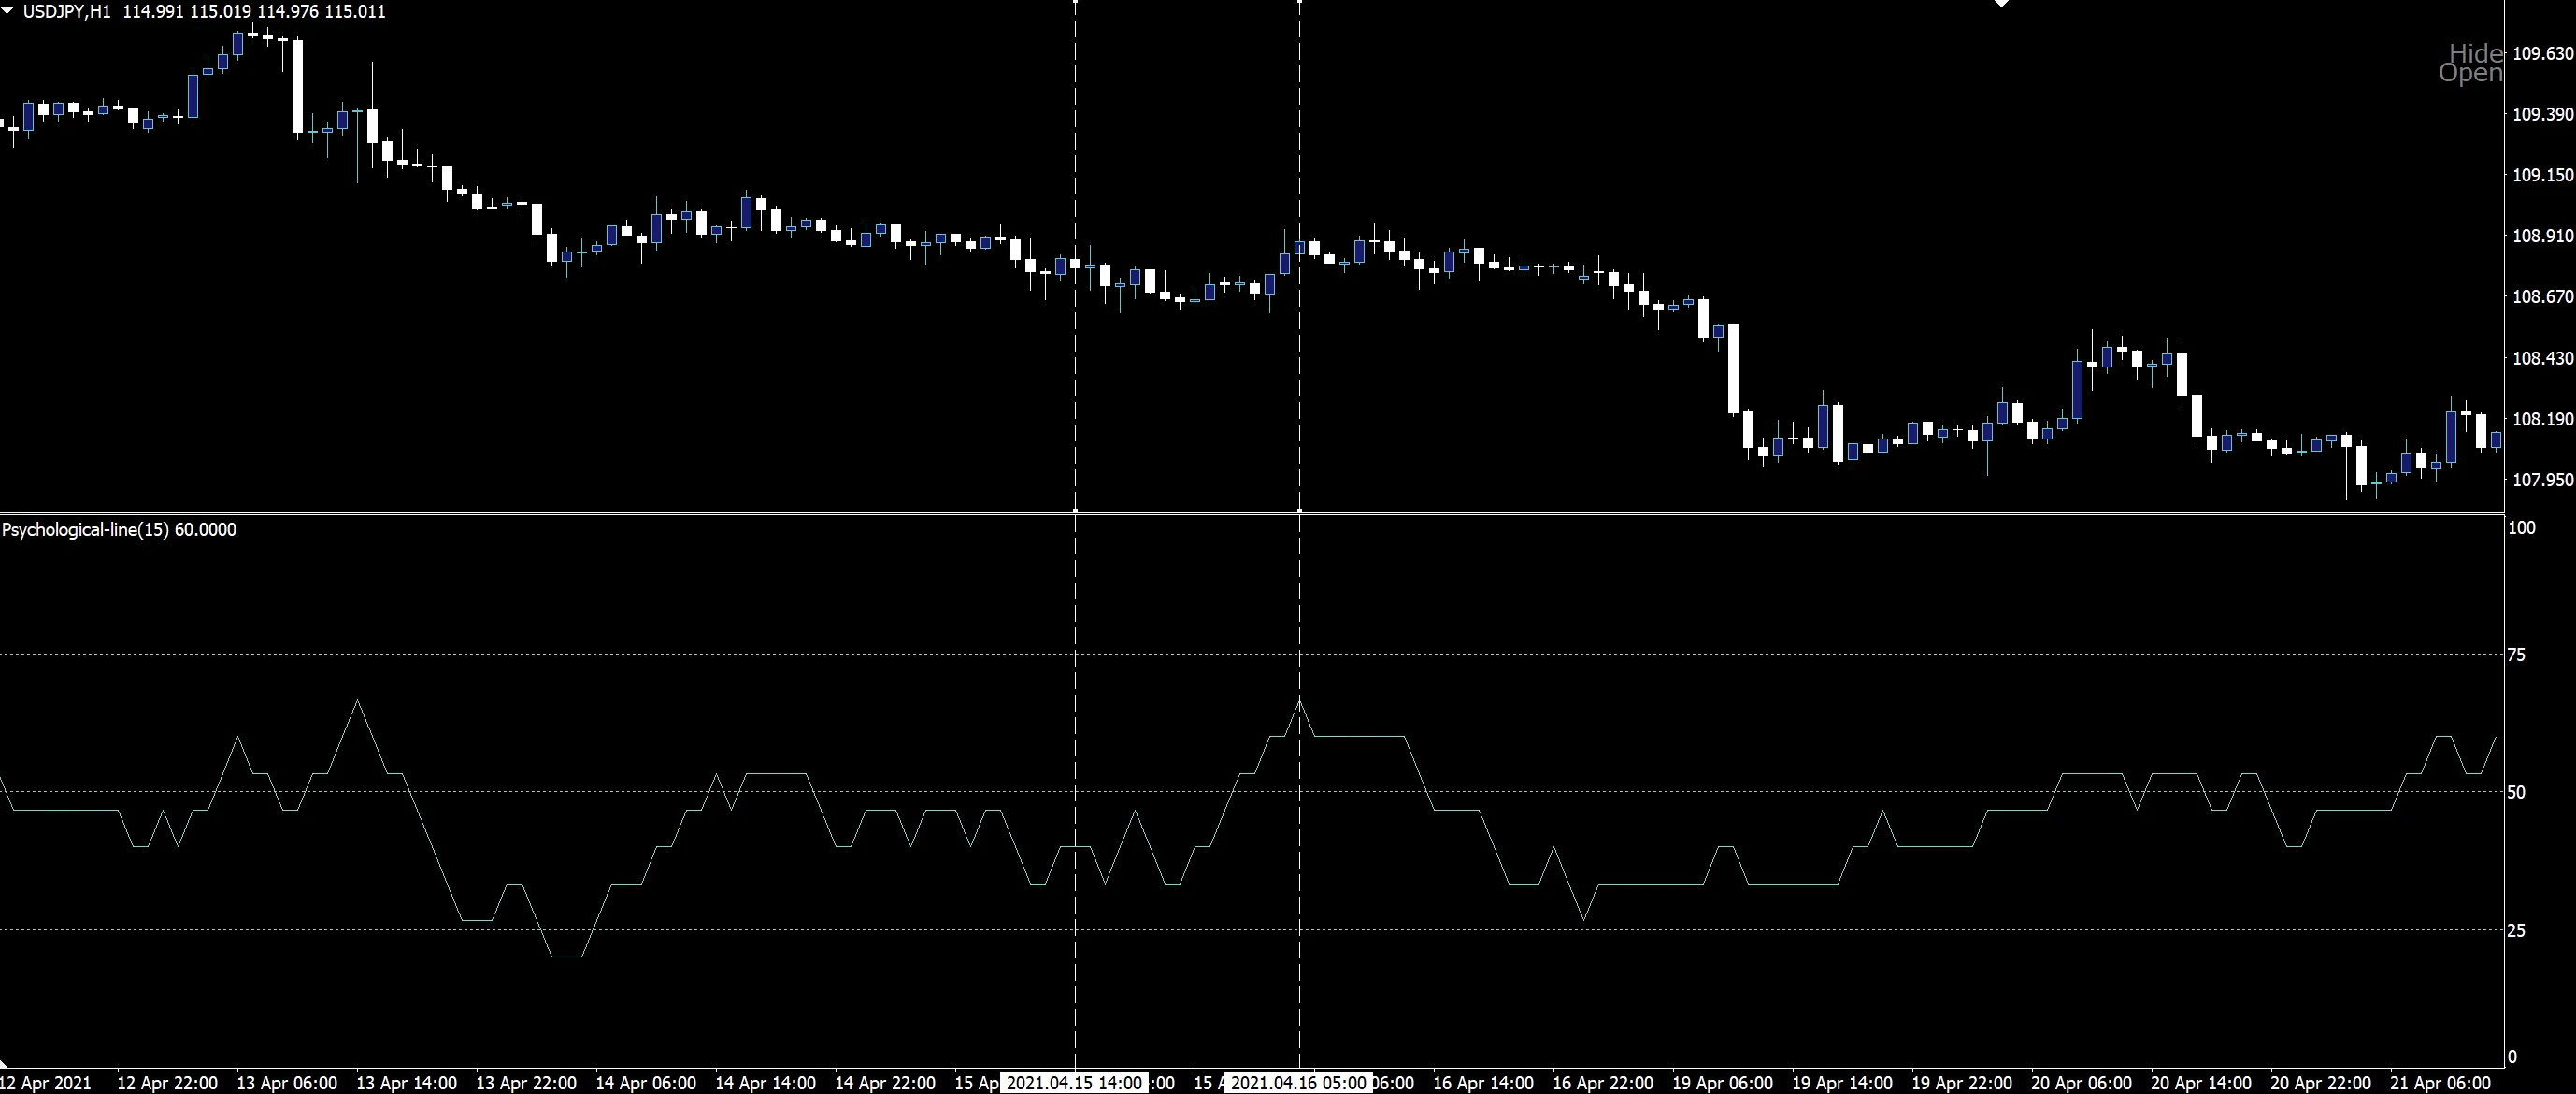Click the USDJPY,H1 symbol title text
2576x1094 pixels.
[67, 12]
